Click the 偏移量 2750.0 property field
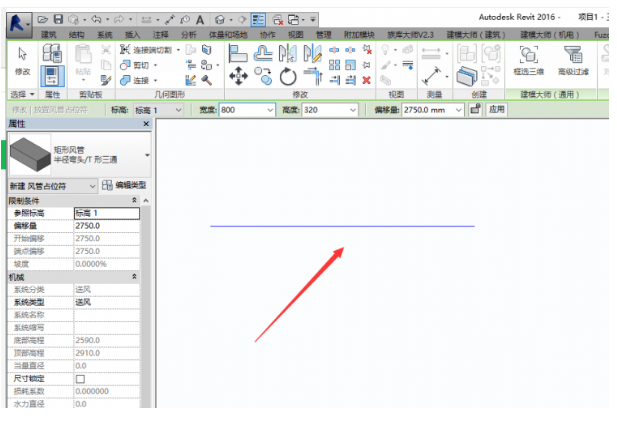This screenshot has width=617, height=422. pos(107,226)
